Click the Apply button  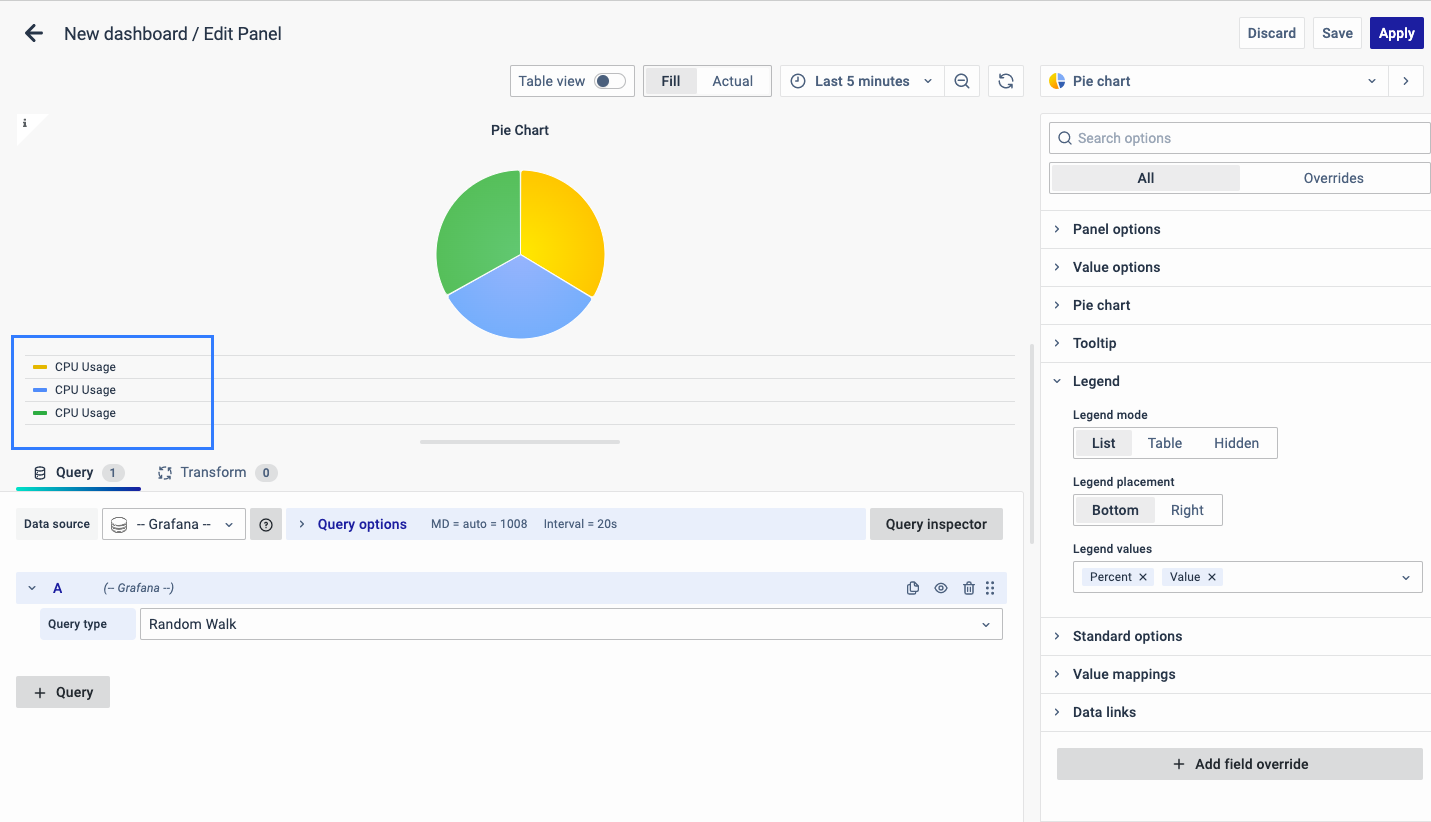[1396, 33]
